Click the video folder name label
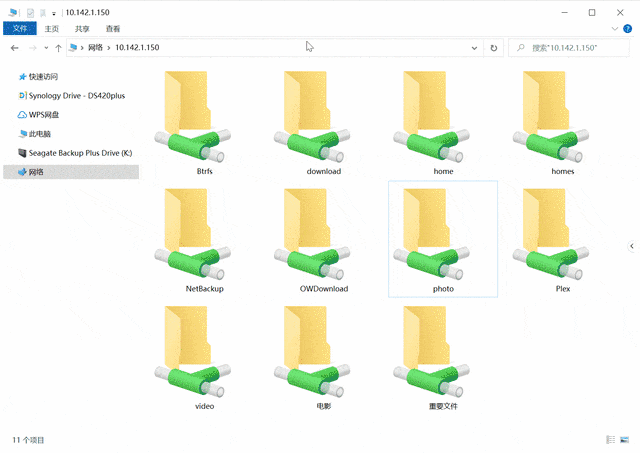Image resolution: width=640 pixels, height=453 pixels. pos(204,406)
